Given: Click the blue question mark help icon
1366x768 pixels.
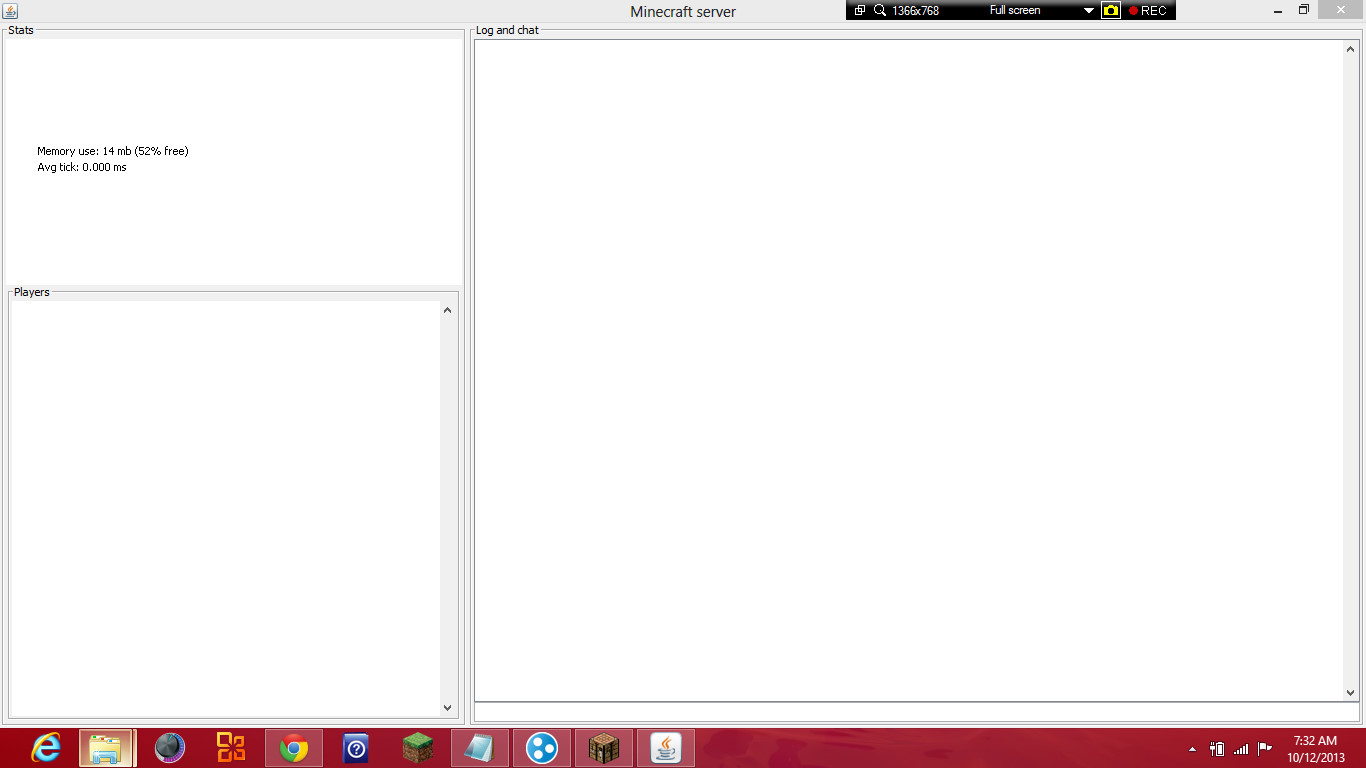Looking at the screenshot, I should (356, 748).
